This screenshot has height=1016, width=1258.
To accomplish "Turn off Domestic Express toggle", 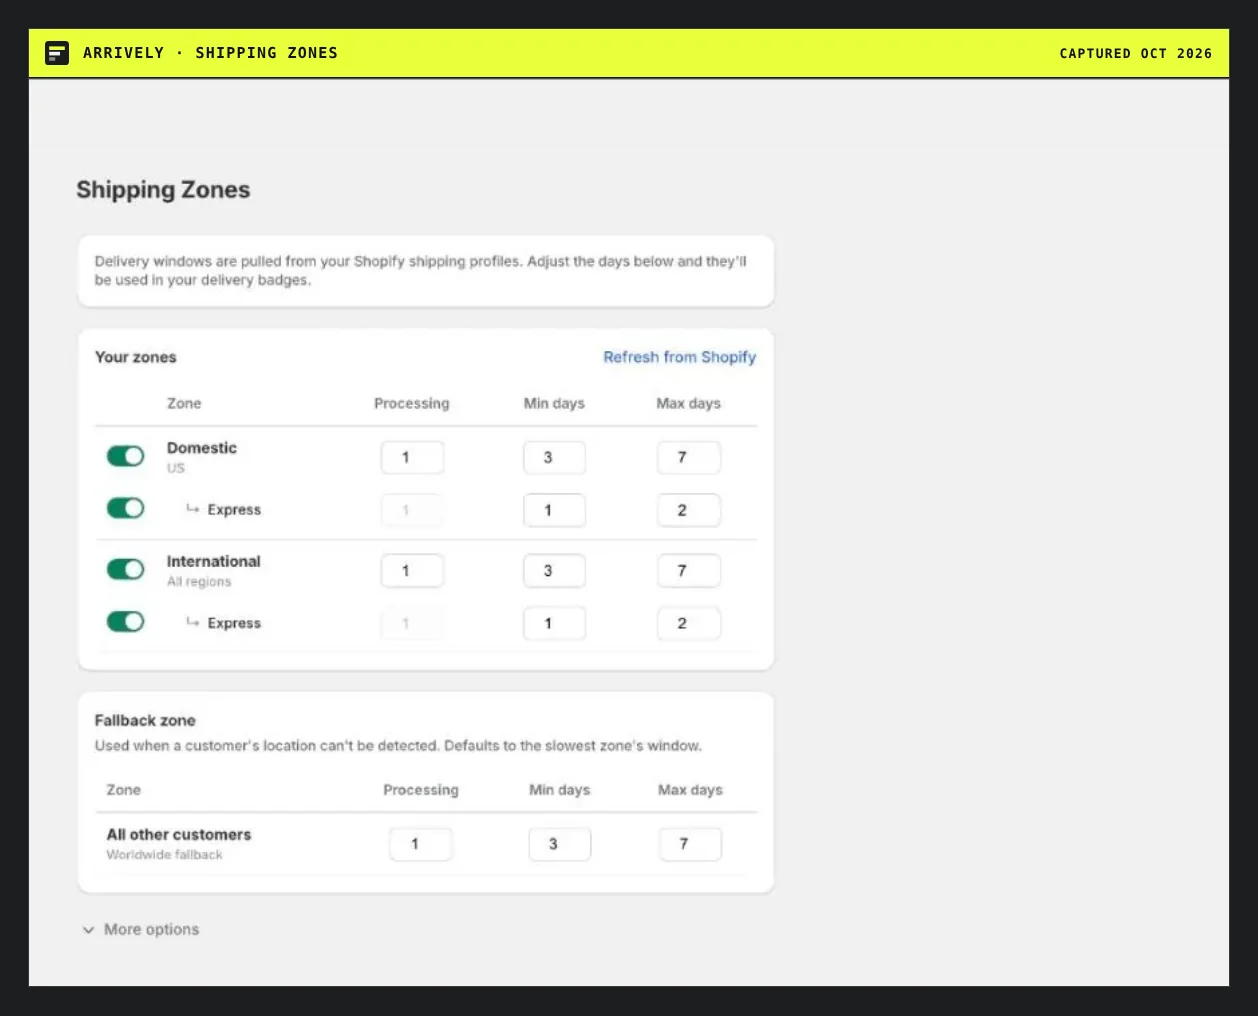I will 126,508.
